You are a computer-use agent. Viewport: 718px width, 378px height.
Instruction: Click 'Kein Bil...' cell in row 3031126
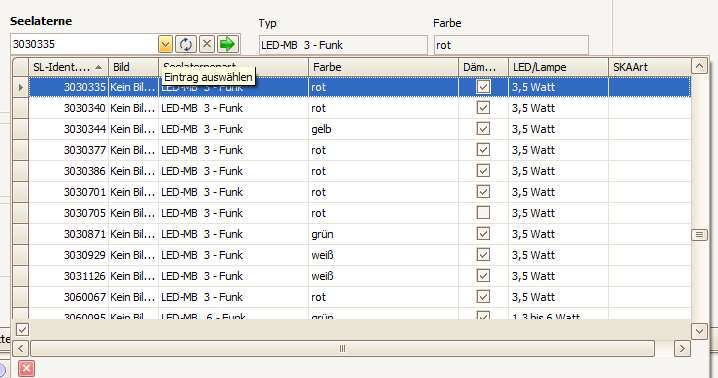coord(133,276)
